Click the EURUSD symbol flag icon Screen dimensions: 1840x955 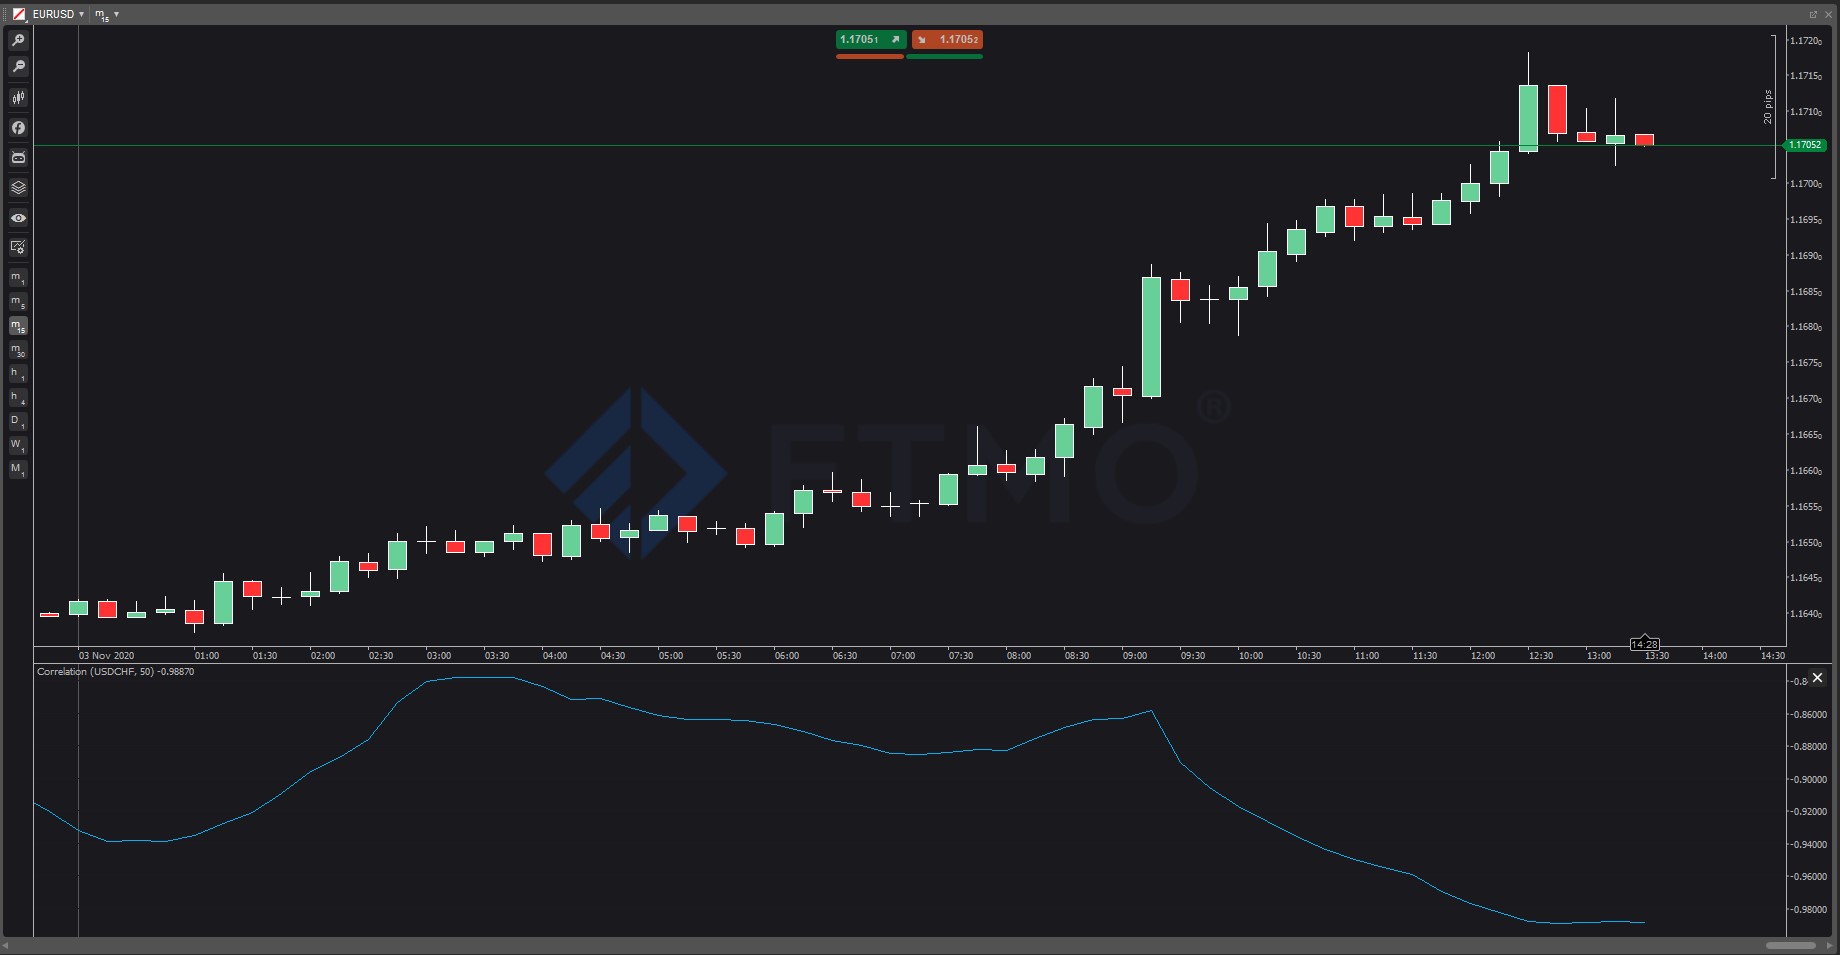coord(19,14)
